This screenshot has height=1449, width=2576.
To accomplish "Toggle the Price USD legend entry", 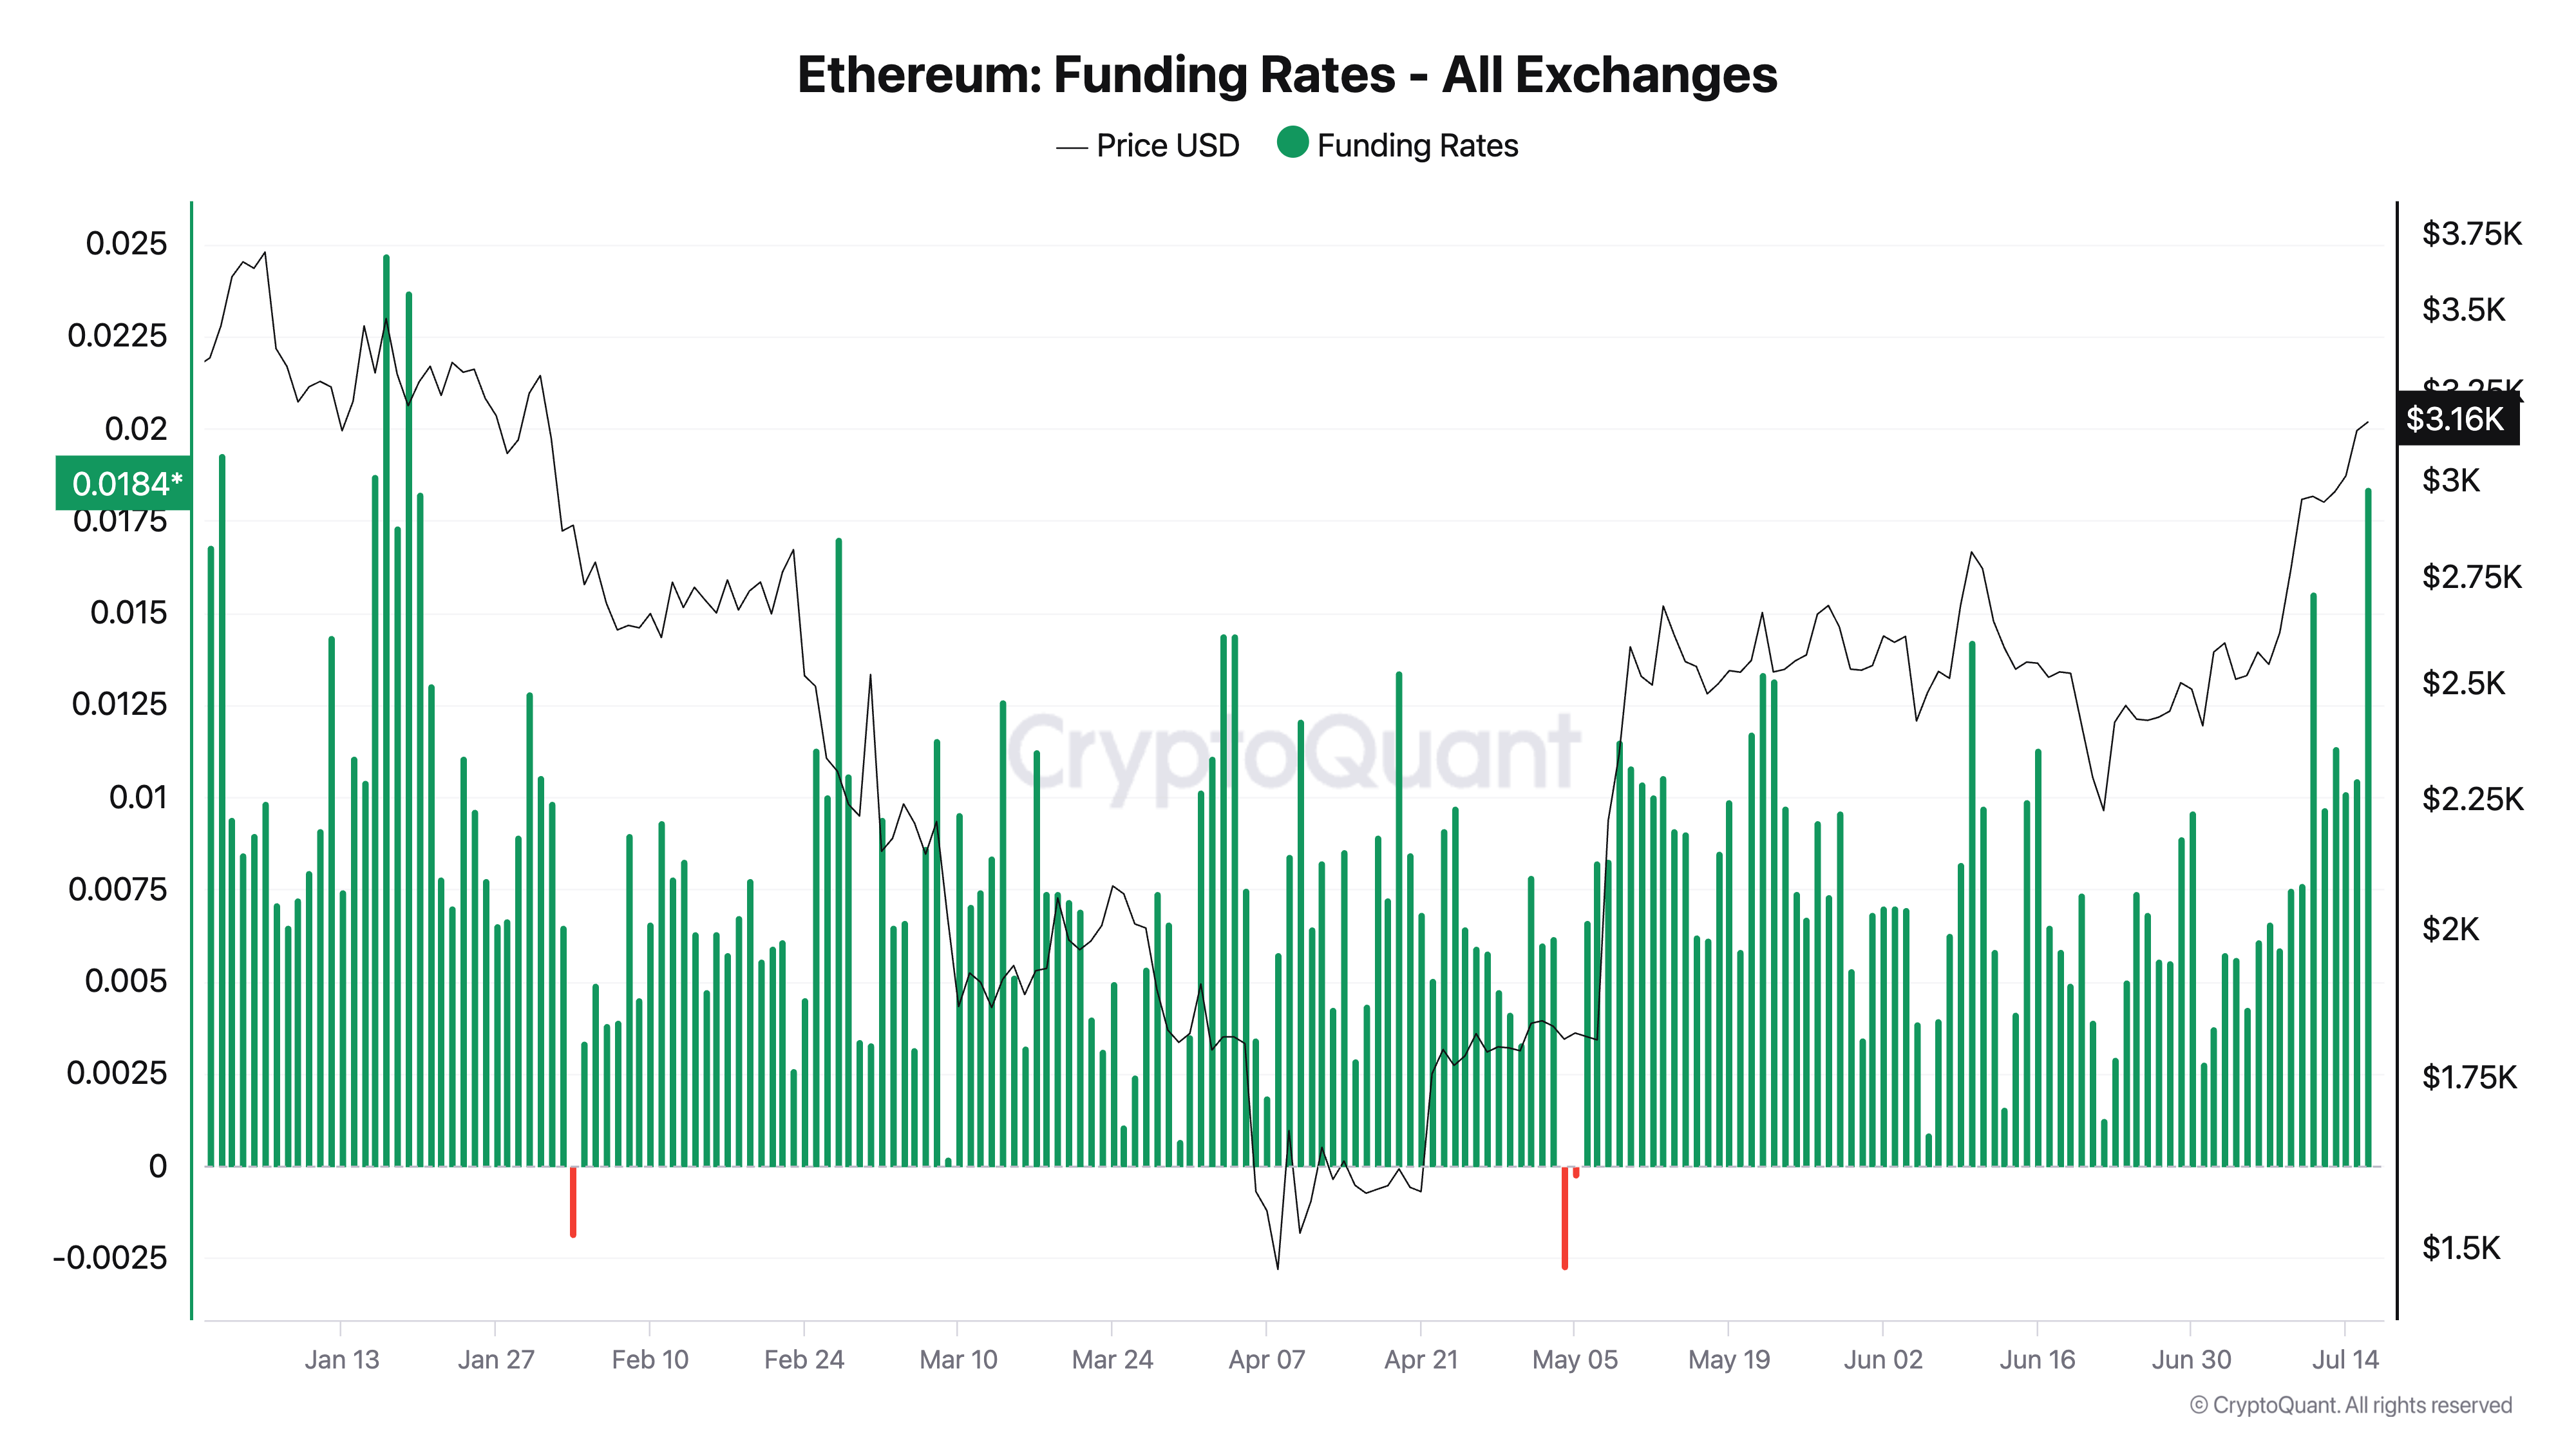I will [1167, 146].
